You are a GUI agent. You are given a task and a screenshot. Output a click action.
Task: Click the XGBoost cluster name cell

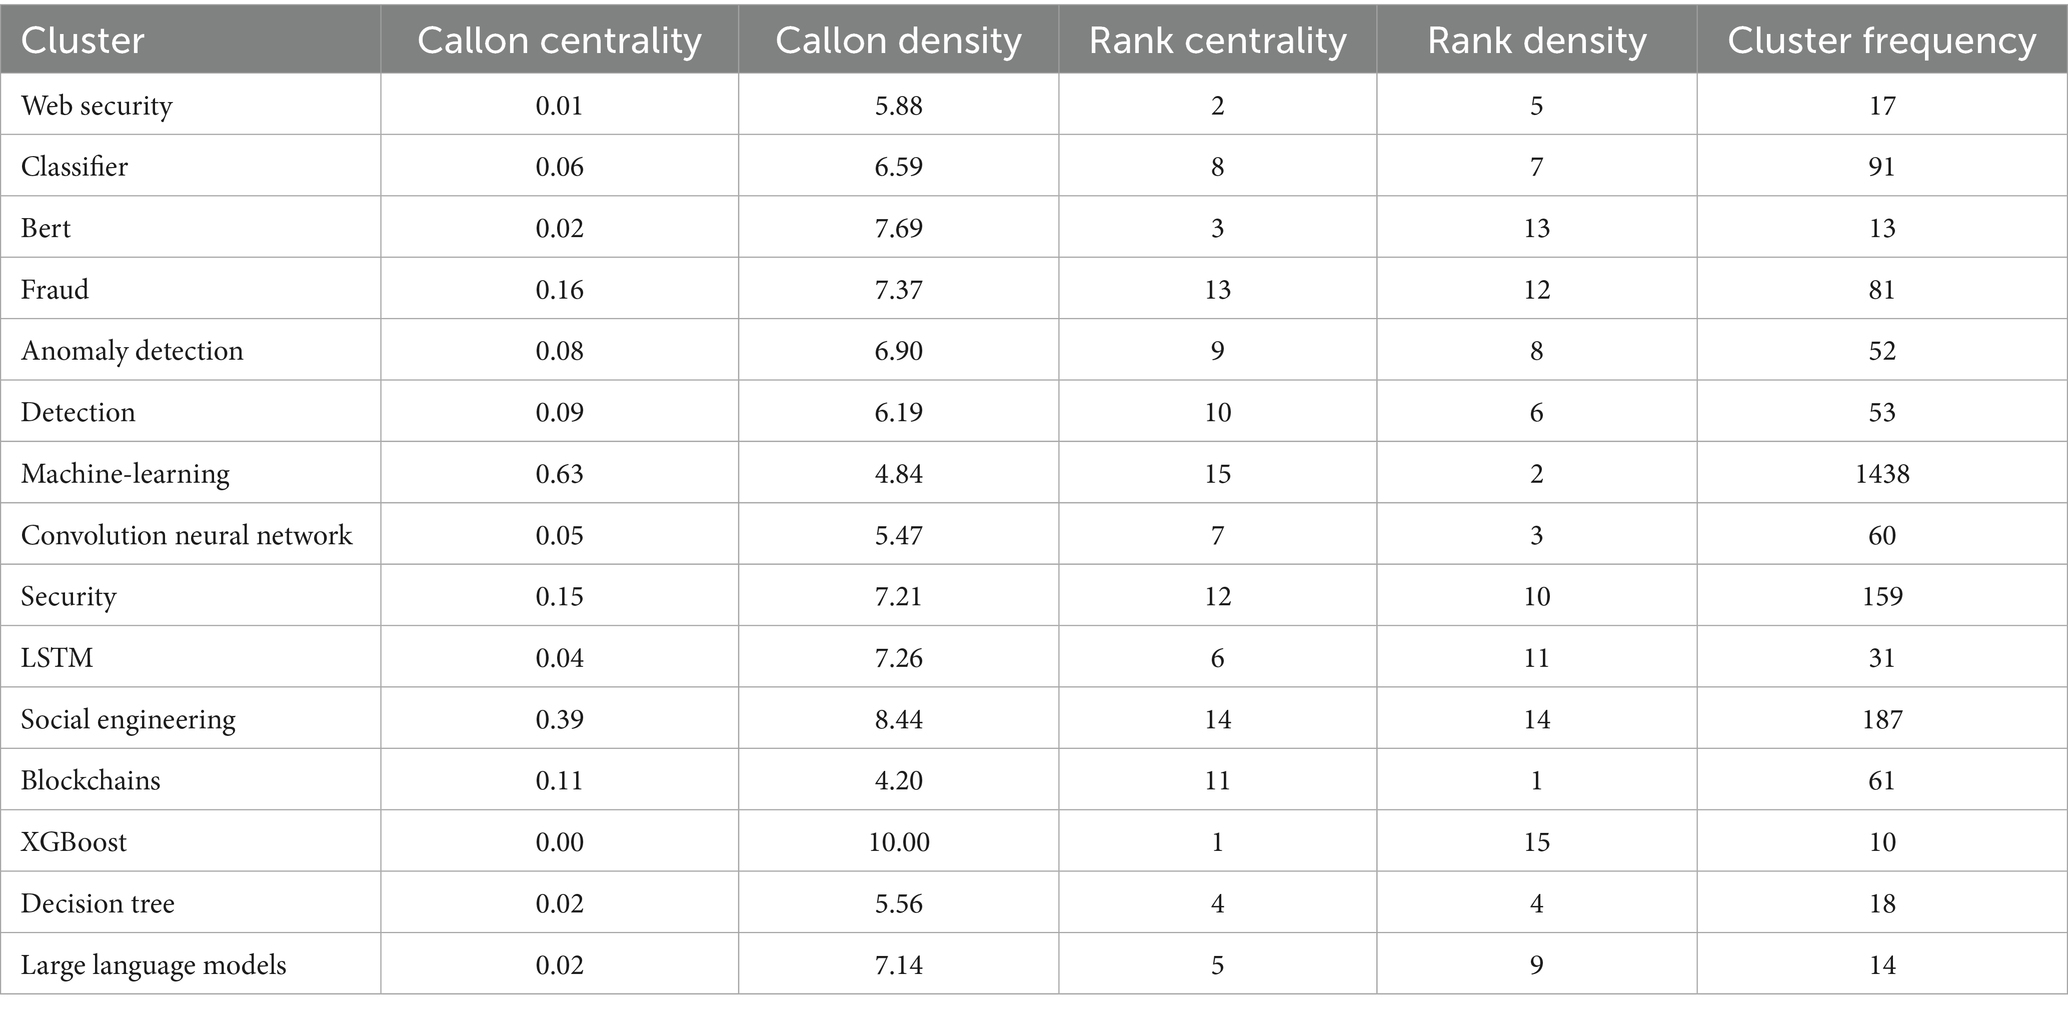pyautogui.click(x=74, y=842)
